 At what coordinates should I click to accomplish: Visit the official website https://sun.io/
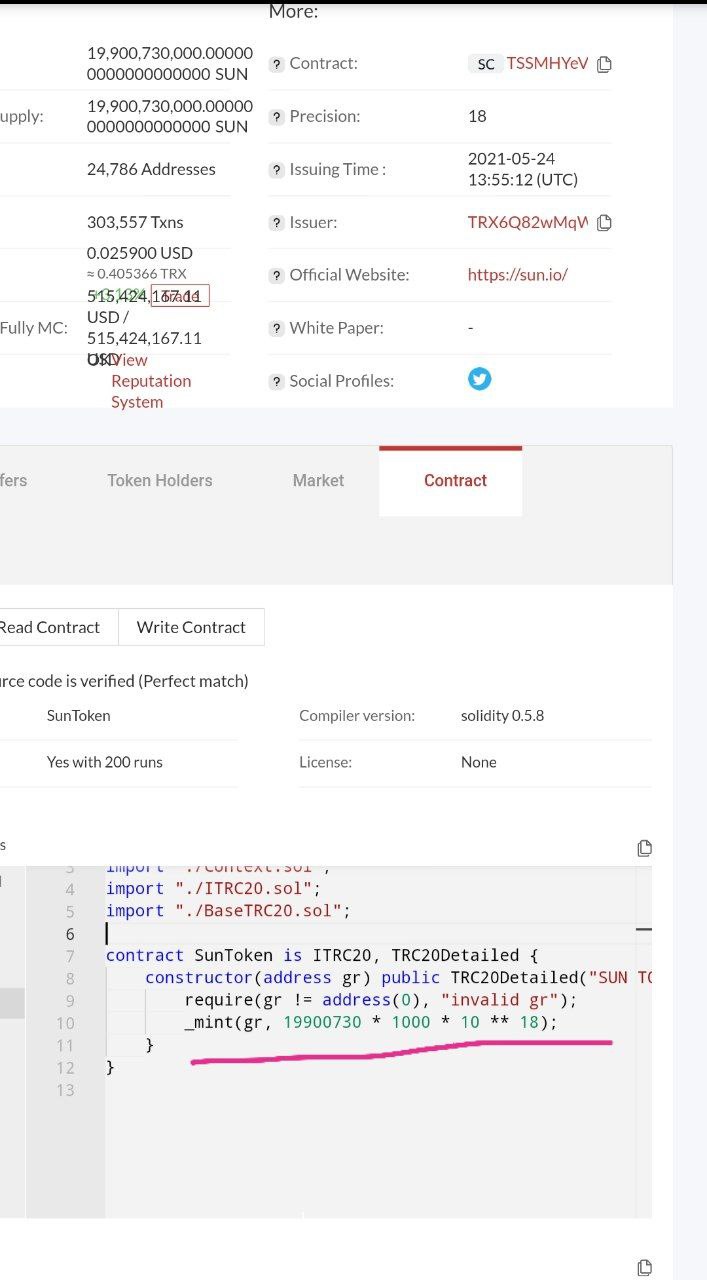point(518,274)
